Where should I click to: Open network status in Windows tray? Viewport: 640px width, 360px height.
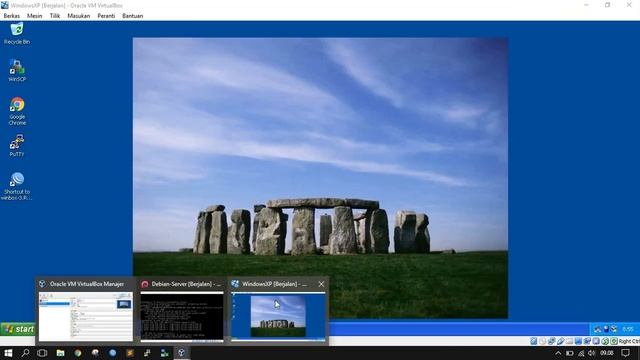click(x=581, y=353)
